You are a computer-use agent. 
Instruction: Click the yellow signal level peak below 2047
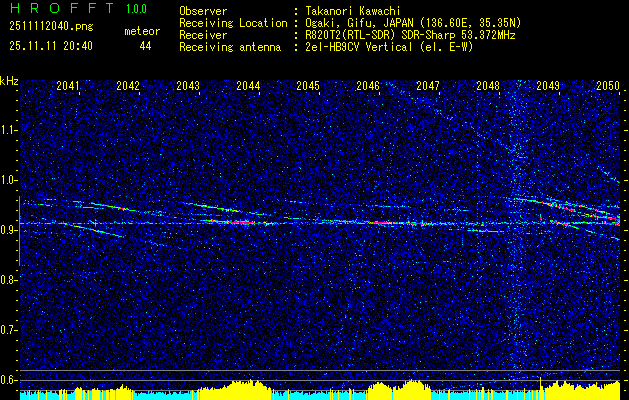413,390
